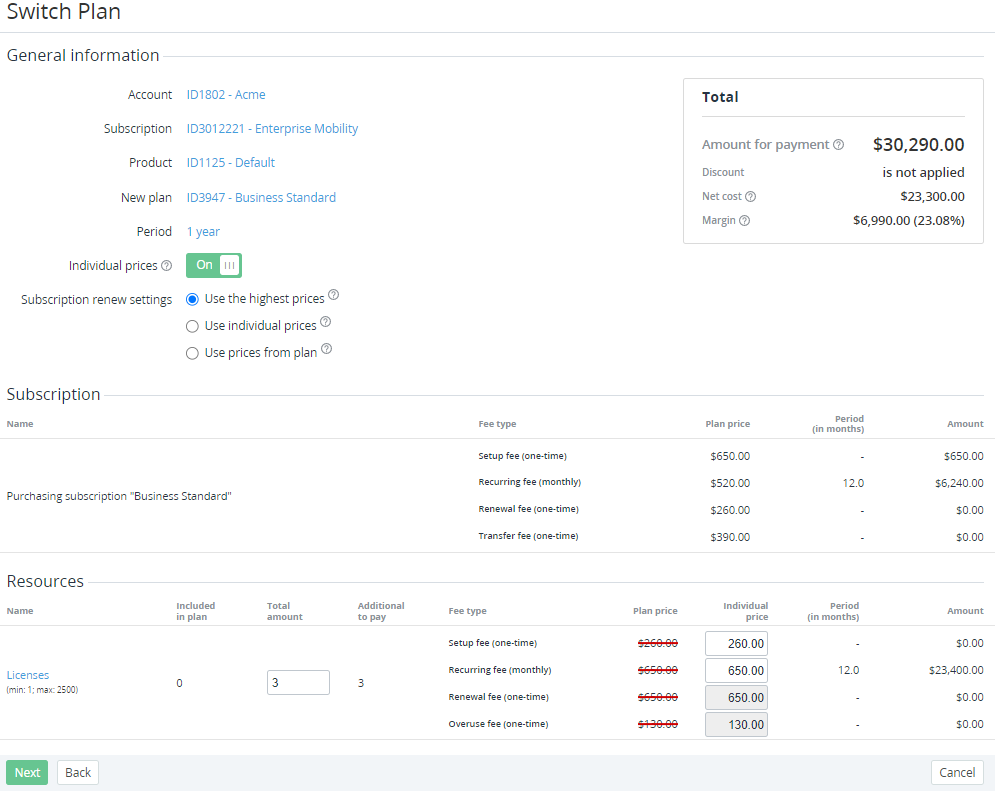This screenshot has height=791, width=995.
Task: Click help icon beside Amount for payment
Action: 839,145
